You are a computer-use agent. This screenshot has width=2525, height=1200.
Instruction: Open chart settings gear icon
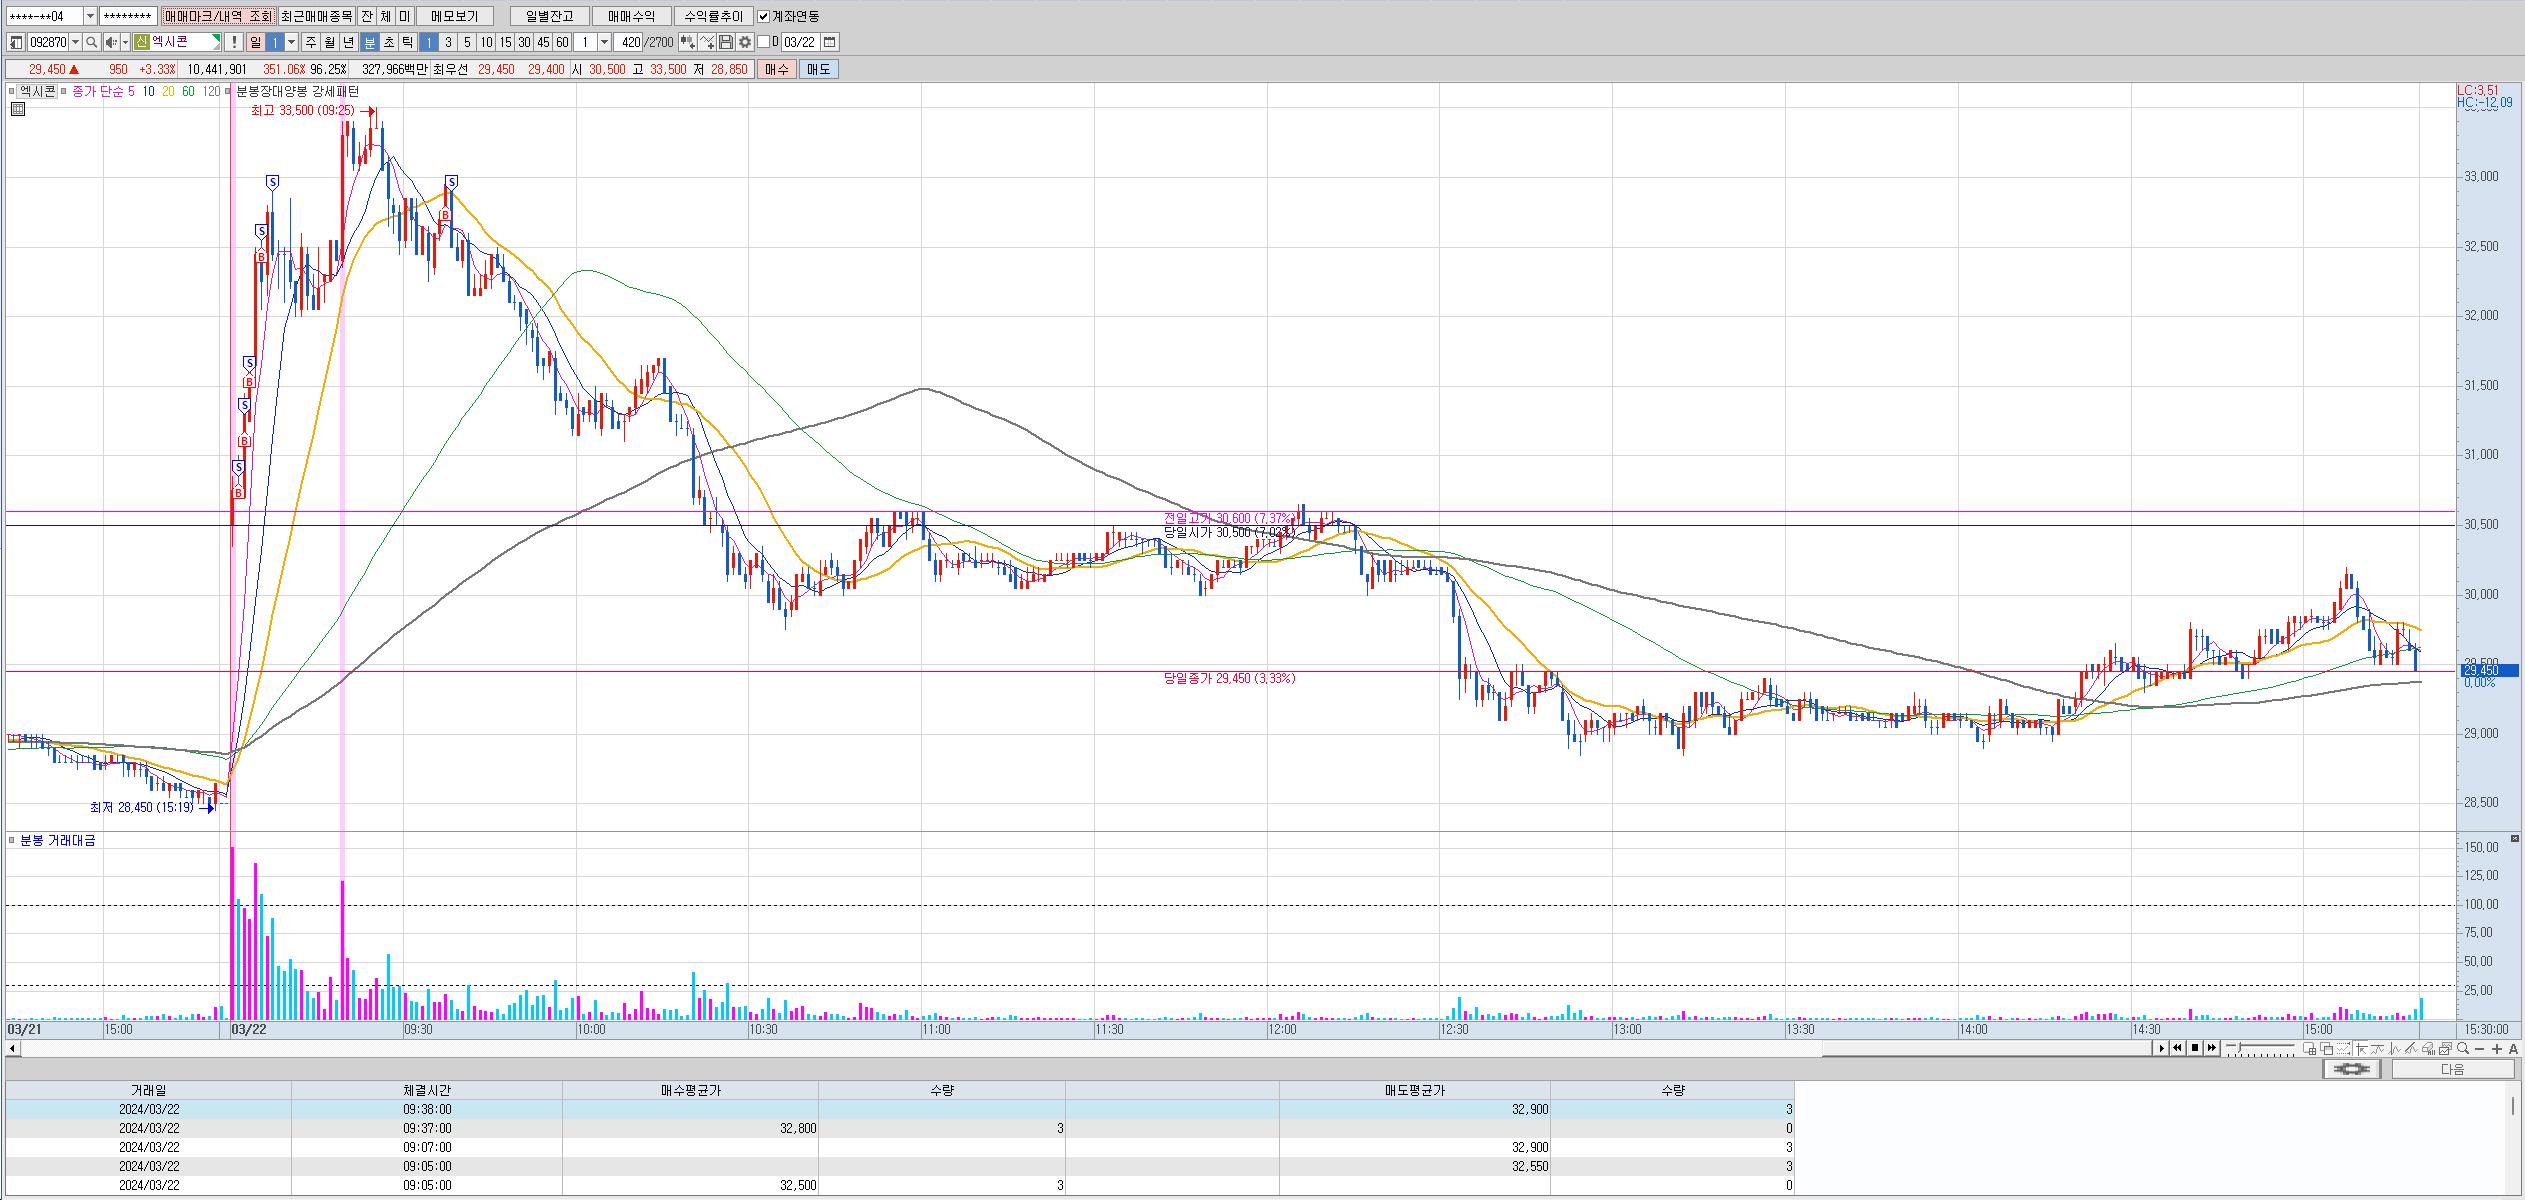tap(745, 42)
